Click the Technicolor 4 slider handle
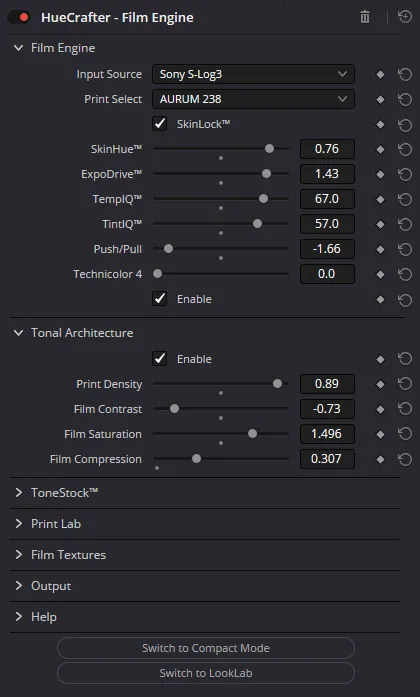The width and height of the screenshot is (420, 697). coord(157,274)
